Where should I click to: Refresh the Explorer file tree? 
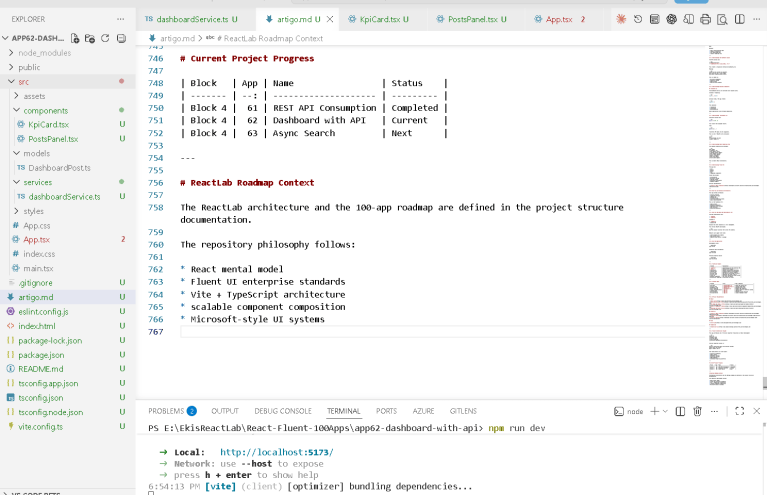(105, 38)
